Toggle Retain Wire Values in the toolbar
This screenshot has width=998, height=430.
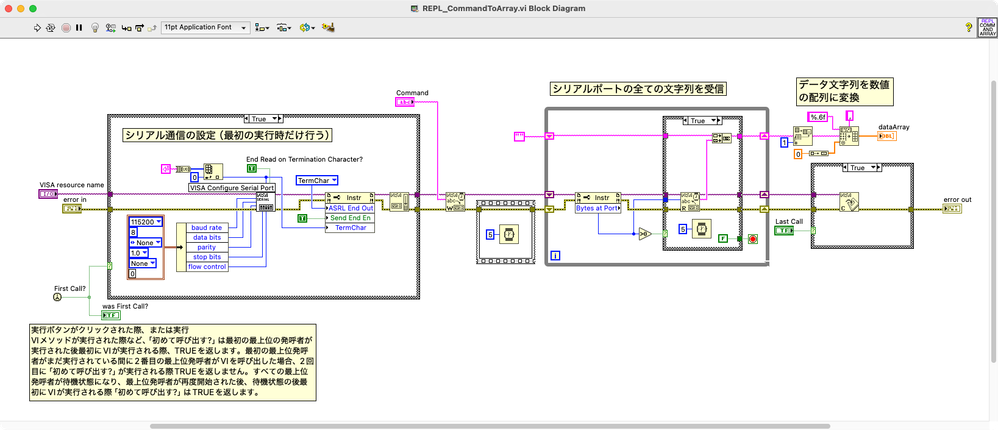111,28
